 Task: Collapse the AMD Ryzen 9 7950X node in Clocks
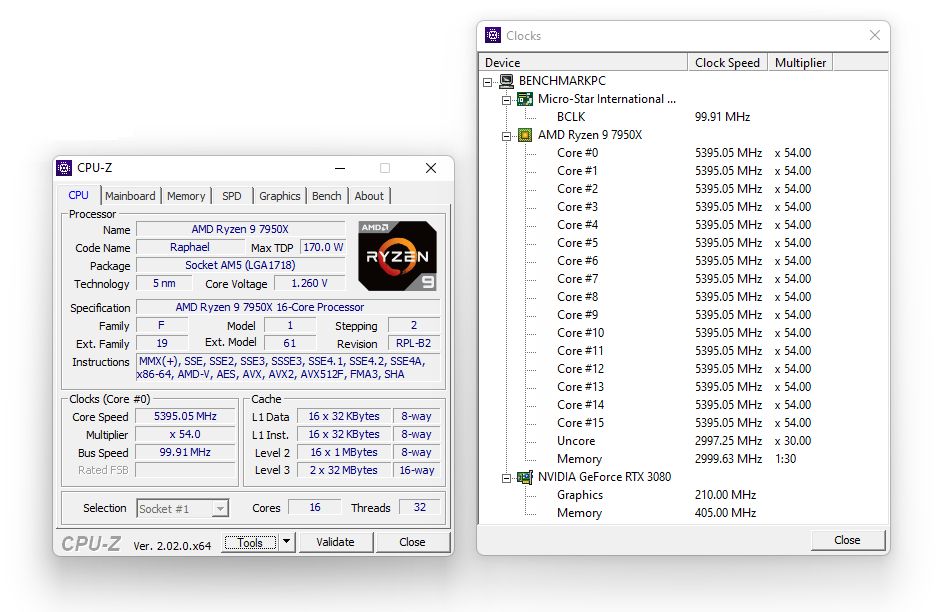(507, 136)
